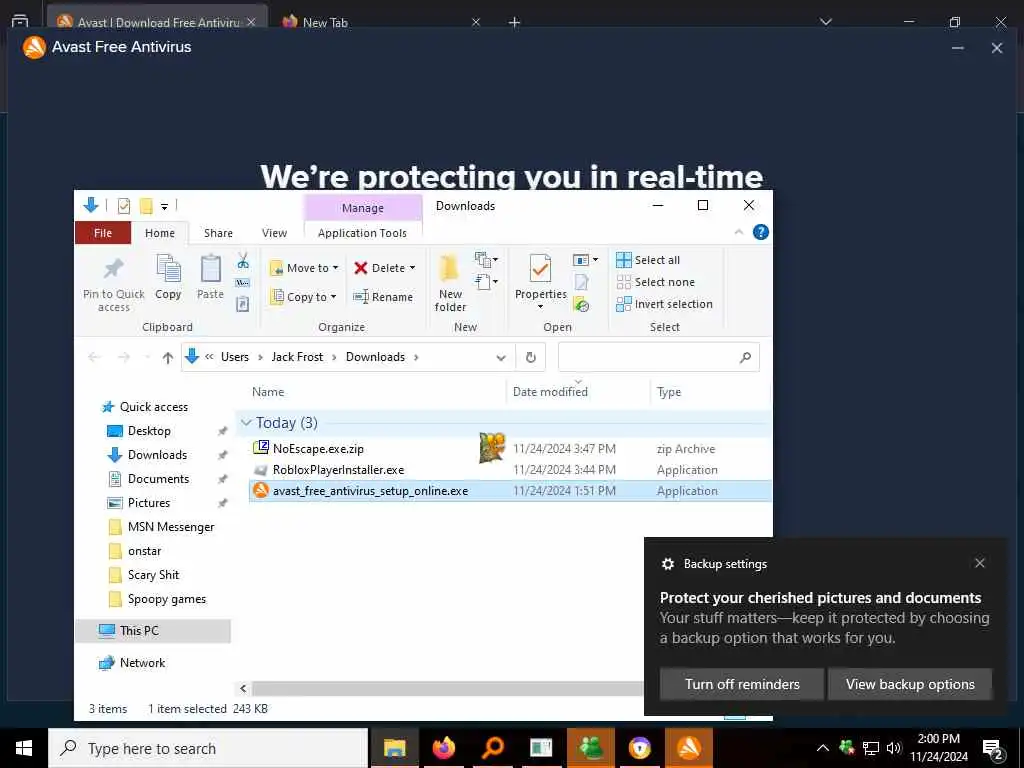Click the search magnifier in Explorer search box

point(745,357)
